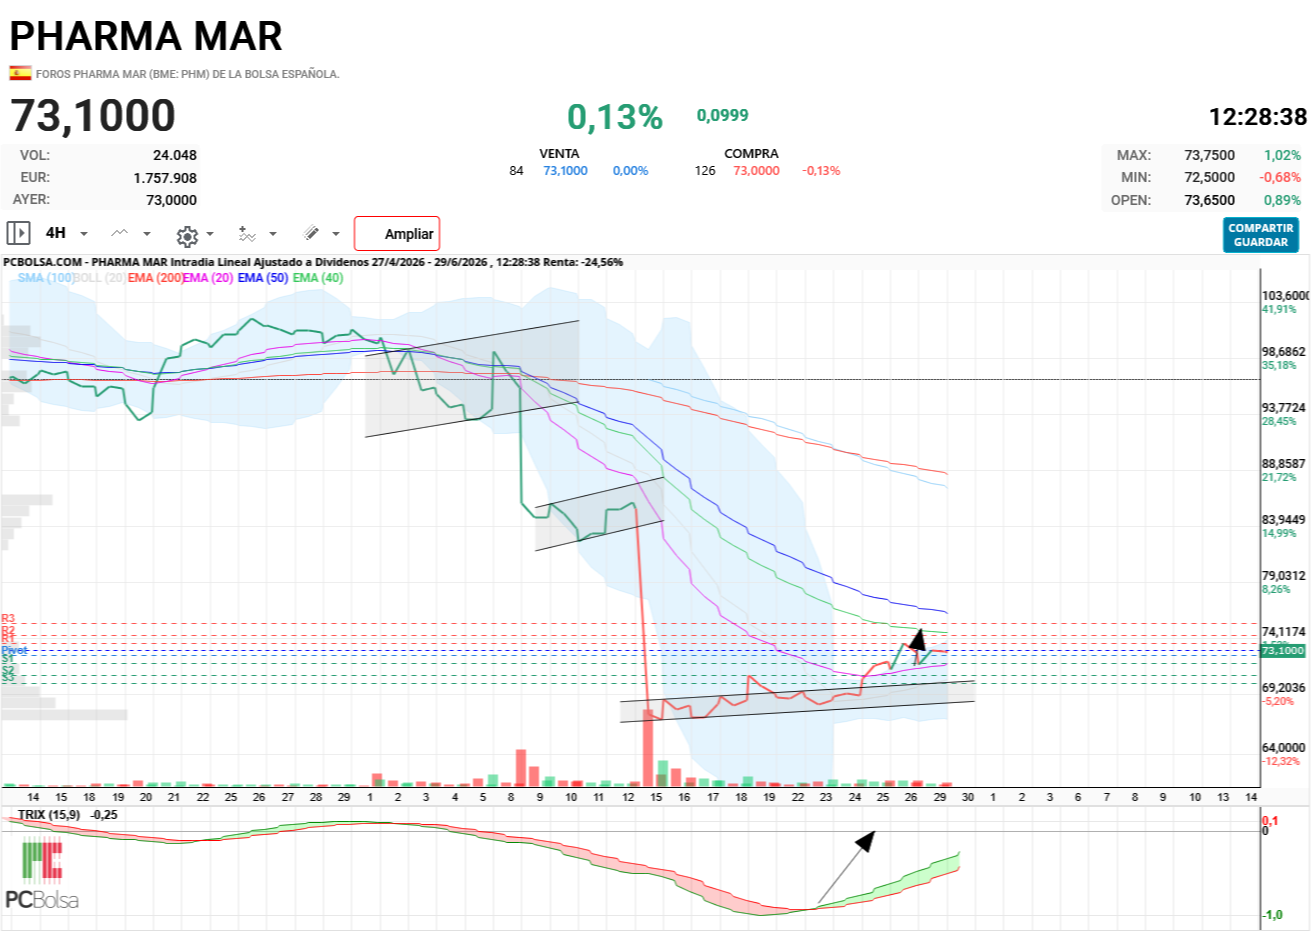This screenshot has height=931, width=1313.
Task: Click the TRIX value -0,25
Action: click(104, 815)
